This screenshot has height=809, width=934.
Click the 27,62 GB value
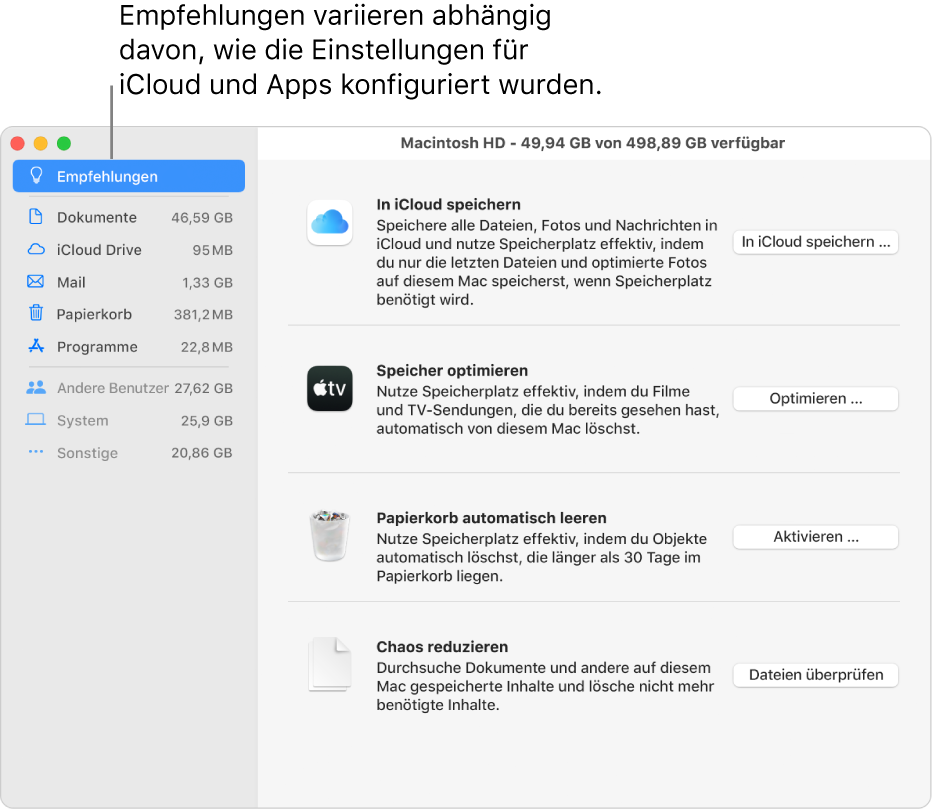pyautogui.click(x=203, y=388)
